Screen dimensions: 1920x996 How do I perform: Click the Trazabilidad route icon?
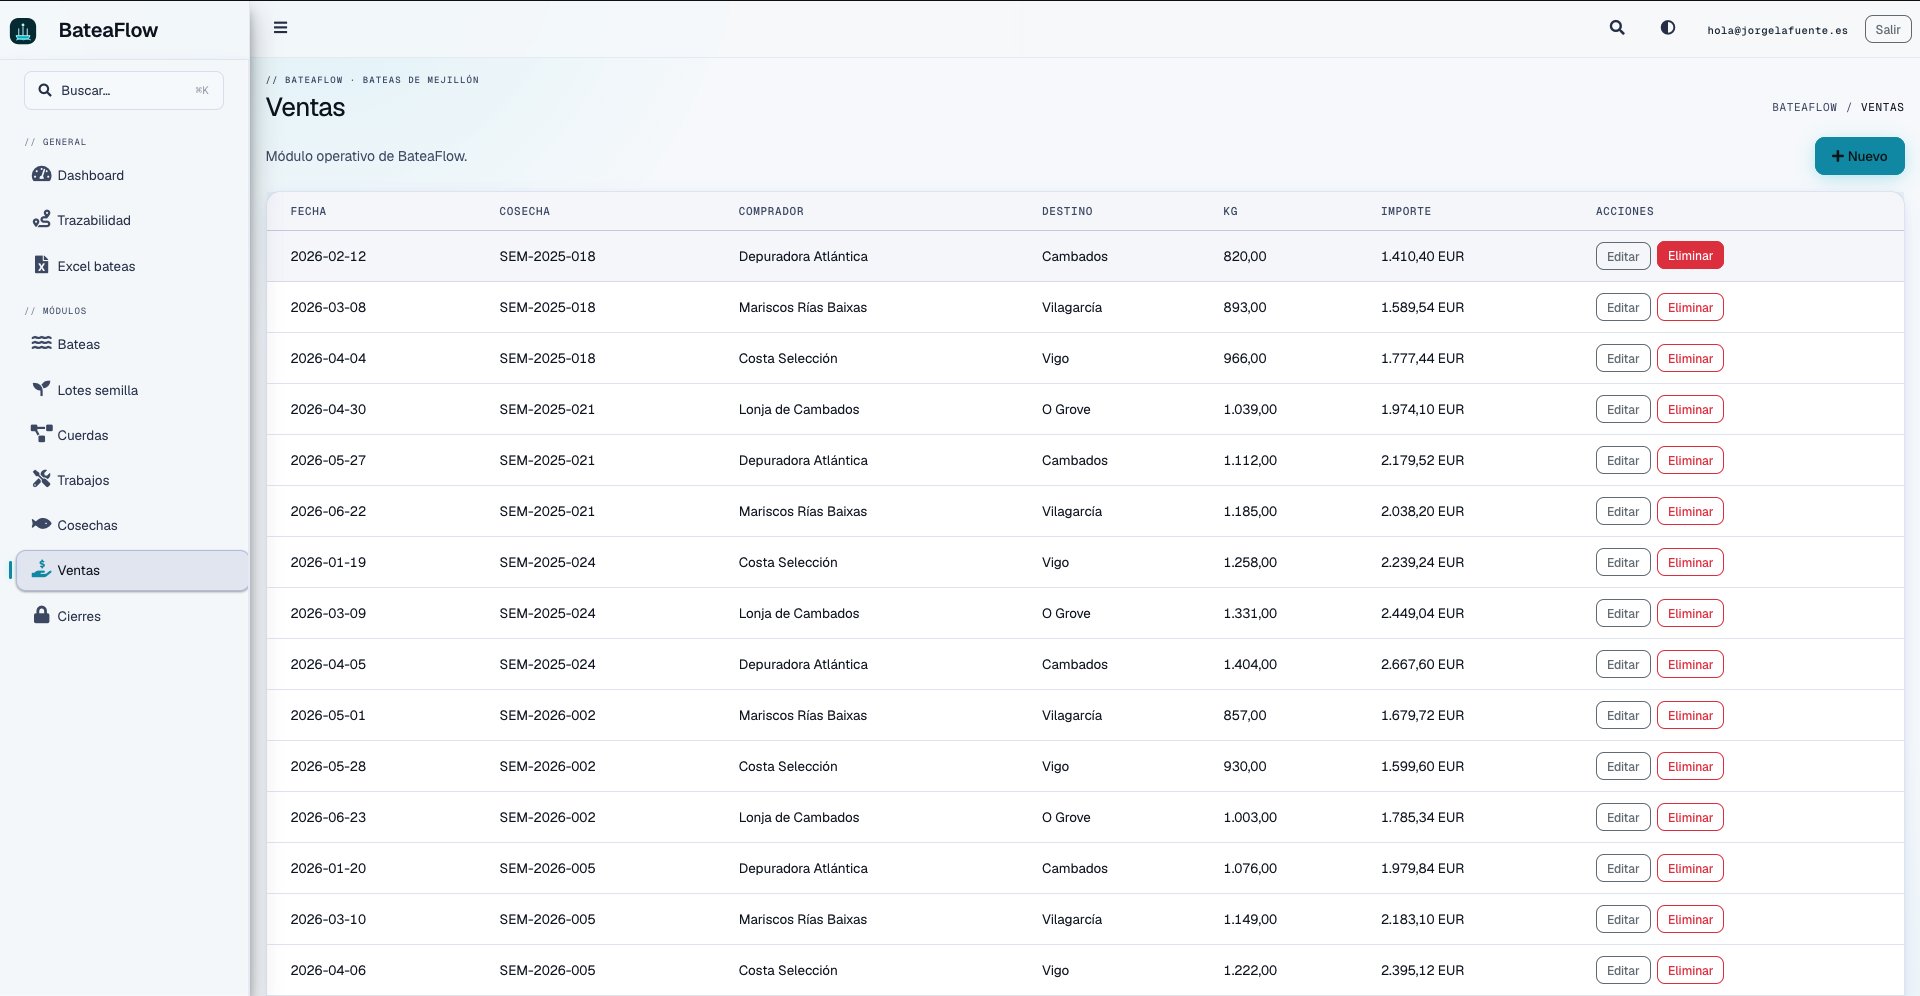point(41,220)
